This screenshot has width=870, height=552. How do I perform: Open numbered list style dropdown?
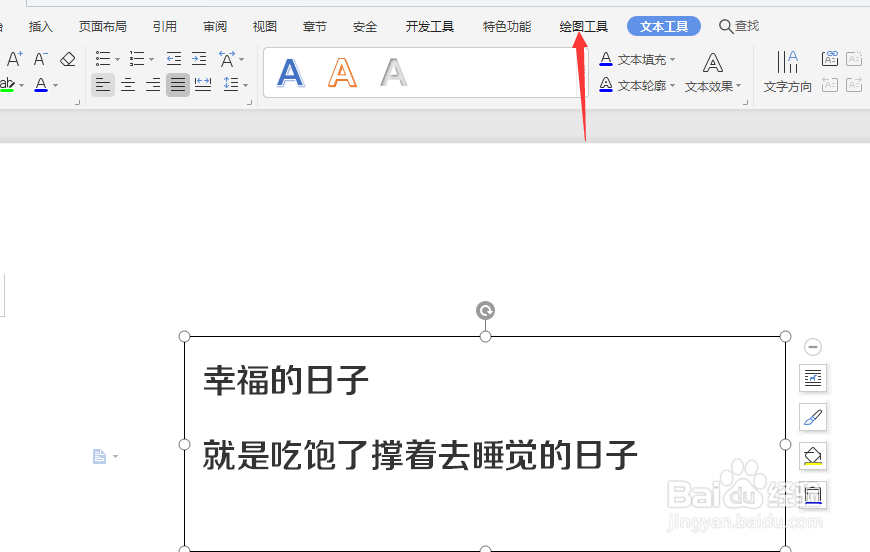(x=151, y=59)
